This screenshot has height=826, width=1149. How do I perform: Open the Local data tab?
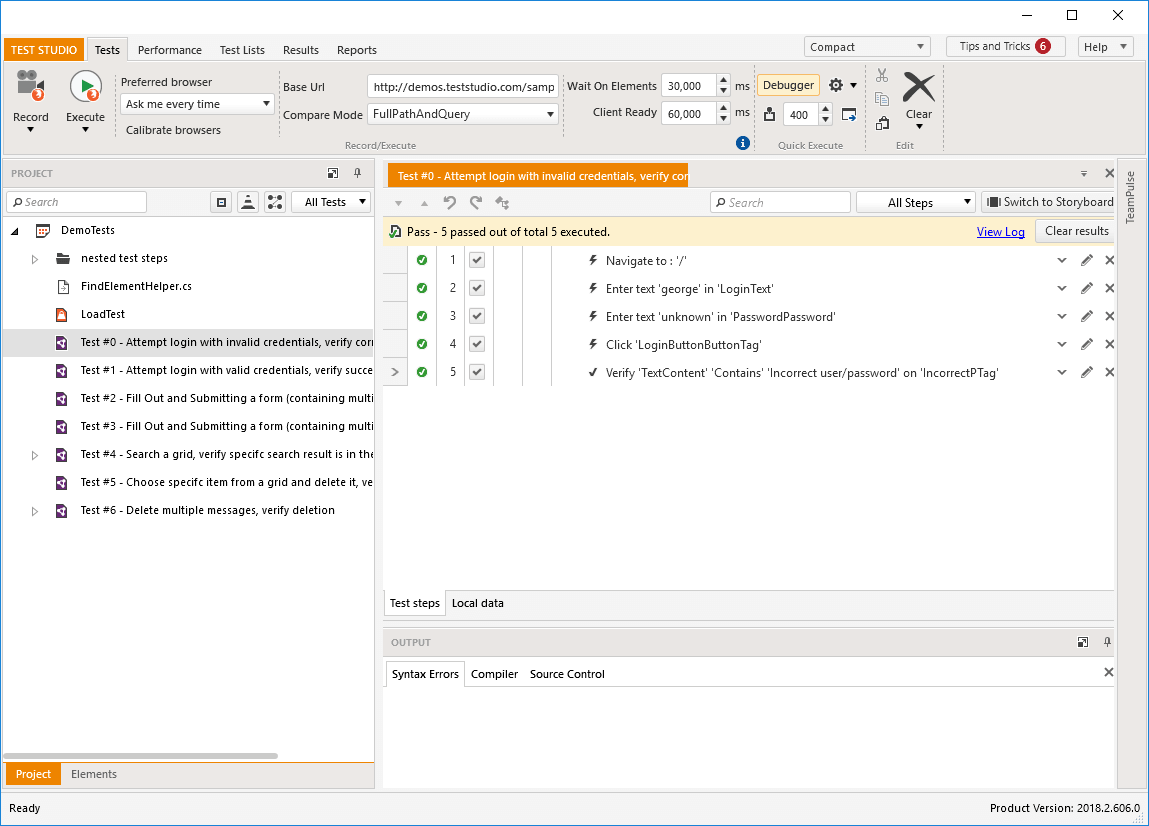click(x=478, y=603)
